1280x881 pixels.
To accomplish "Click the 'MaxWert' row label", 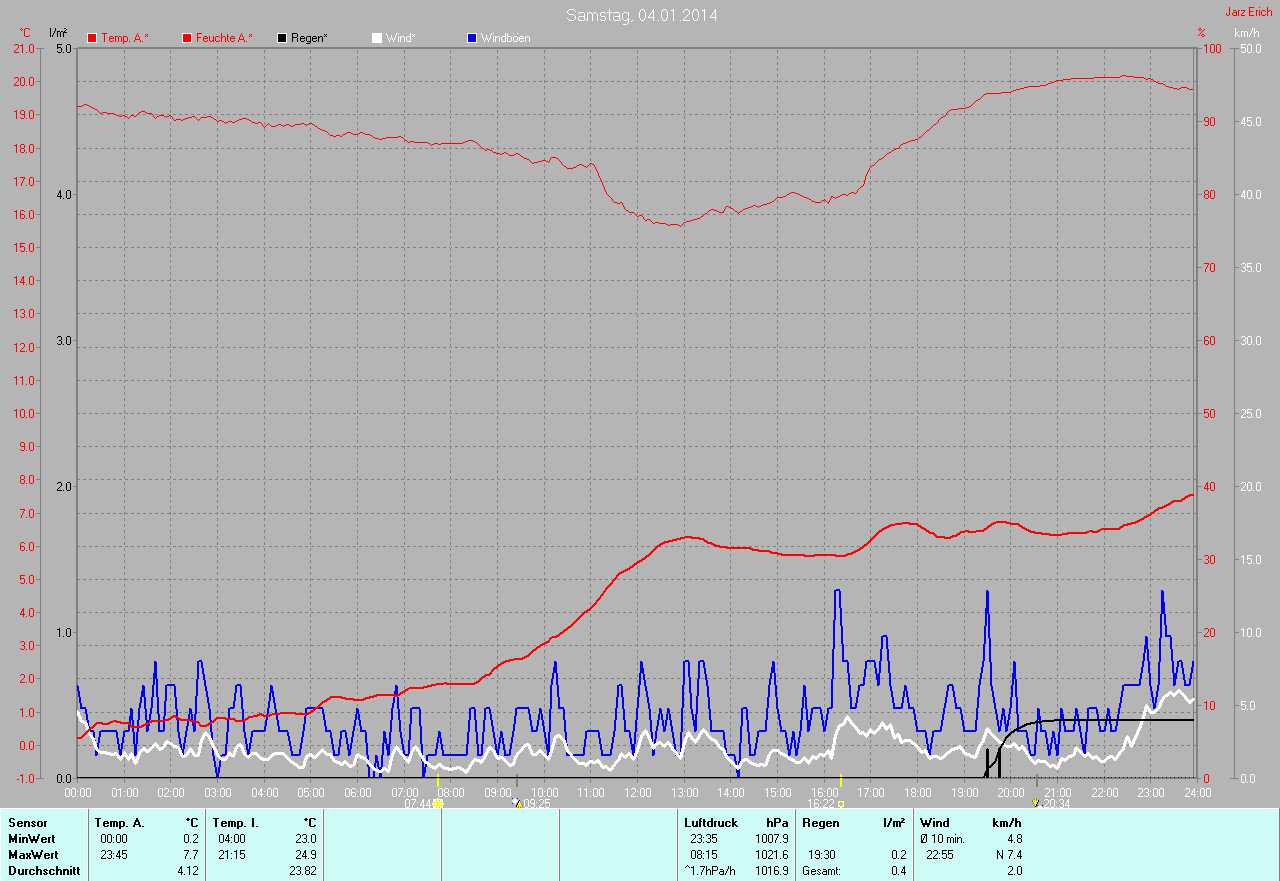I will 33,854.
